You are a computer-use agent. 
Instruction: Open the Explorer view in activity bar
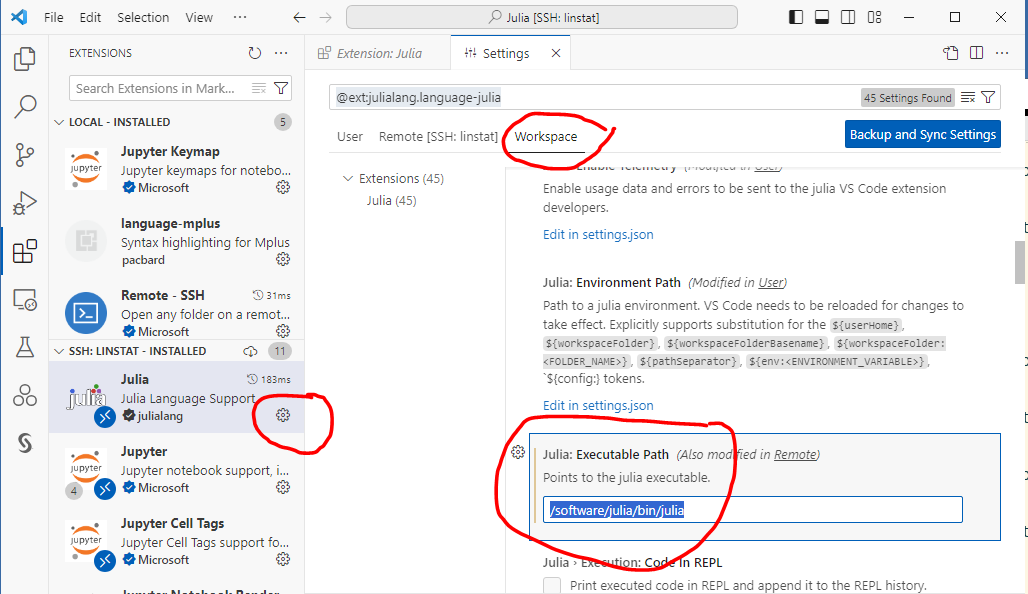(25, 58)
